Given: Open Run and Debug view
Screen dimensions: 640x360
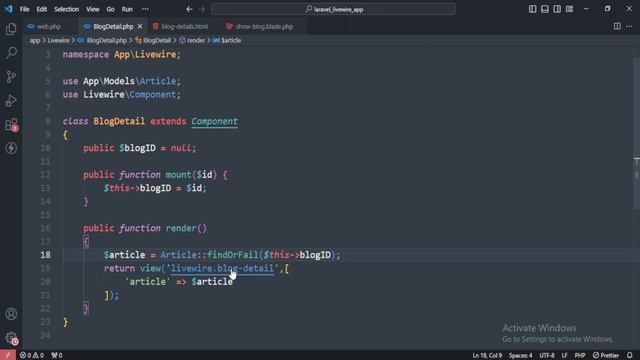Looking at the screenshot, I should click(11, 100).
